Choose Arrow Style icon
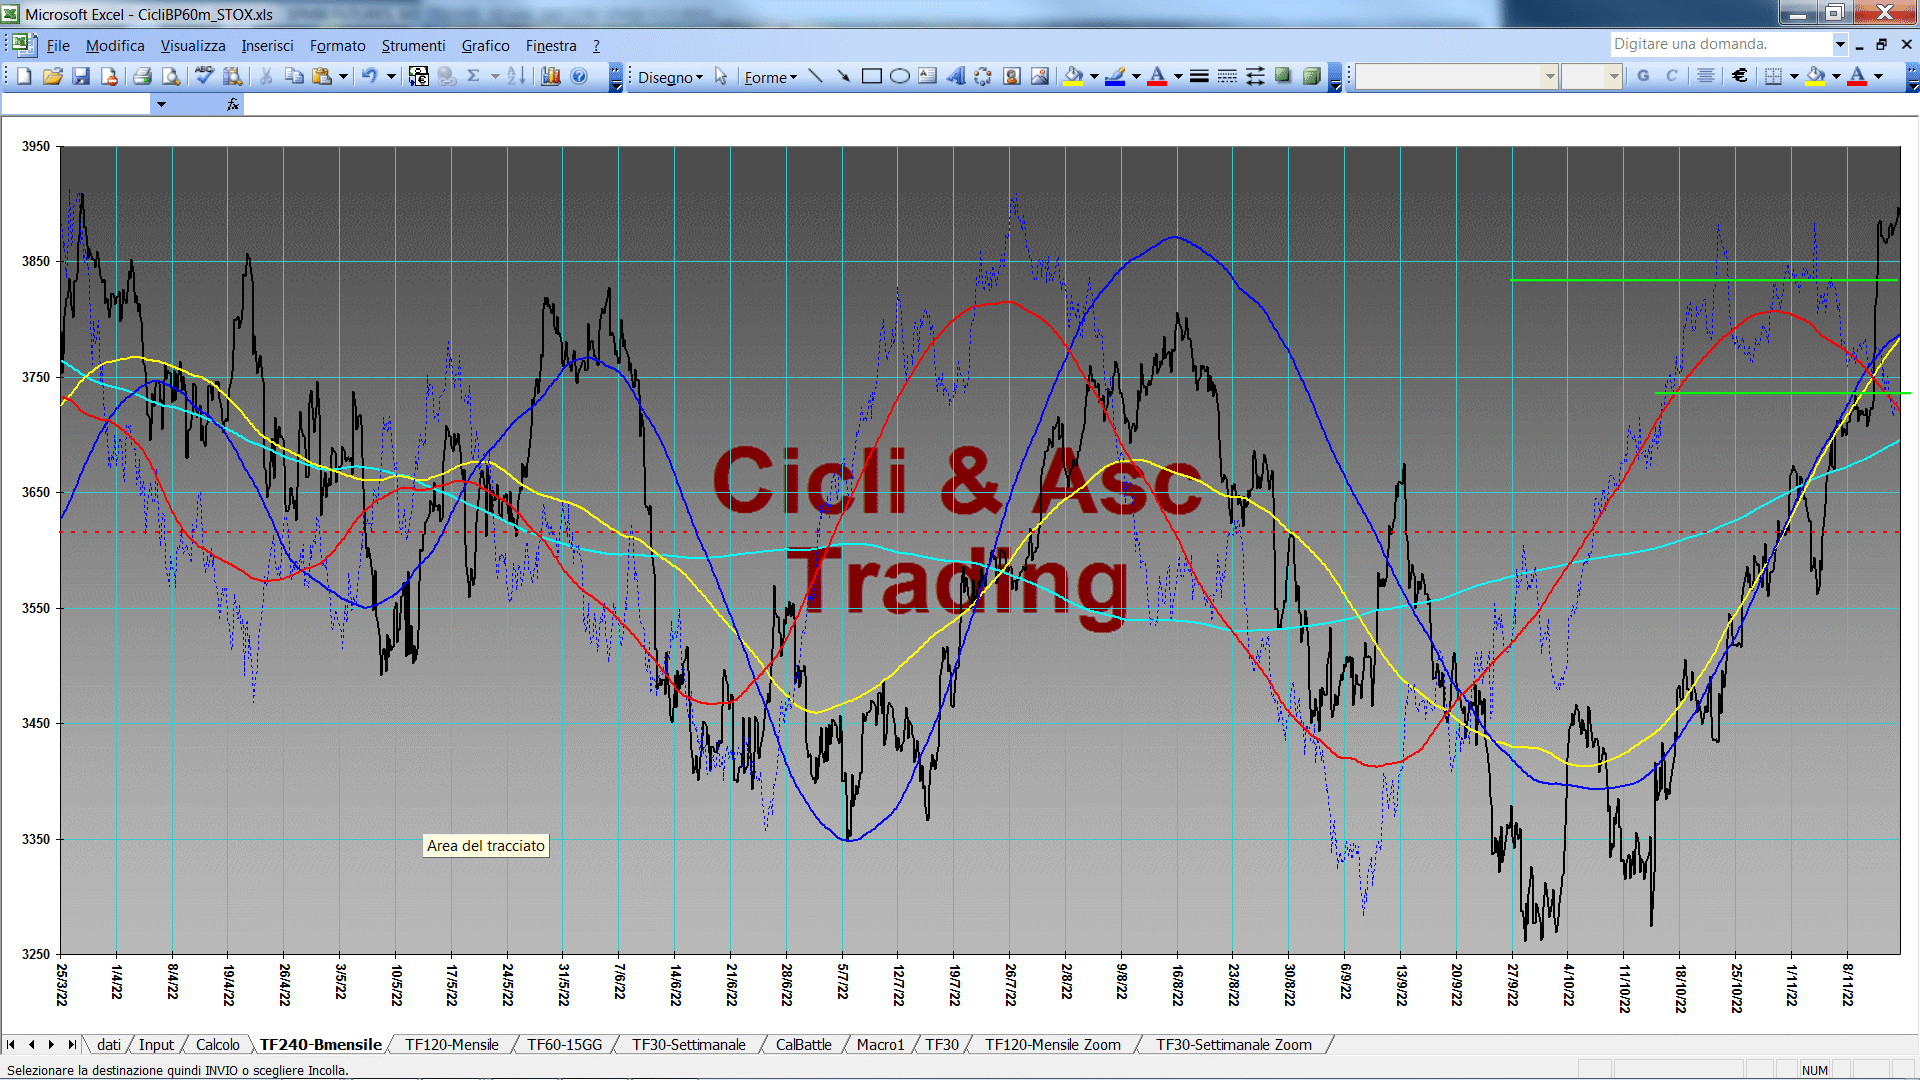Viewport: 1920px width, 1080px height. (1255, 76)
